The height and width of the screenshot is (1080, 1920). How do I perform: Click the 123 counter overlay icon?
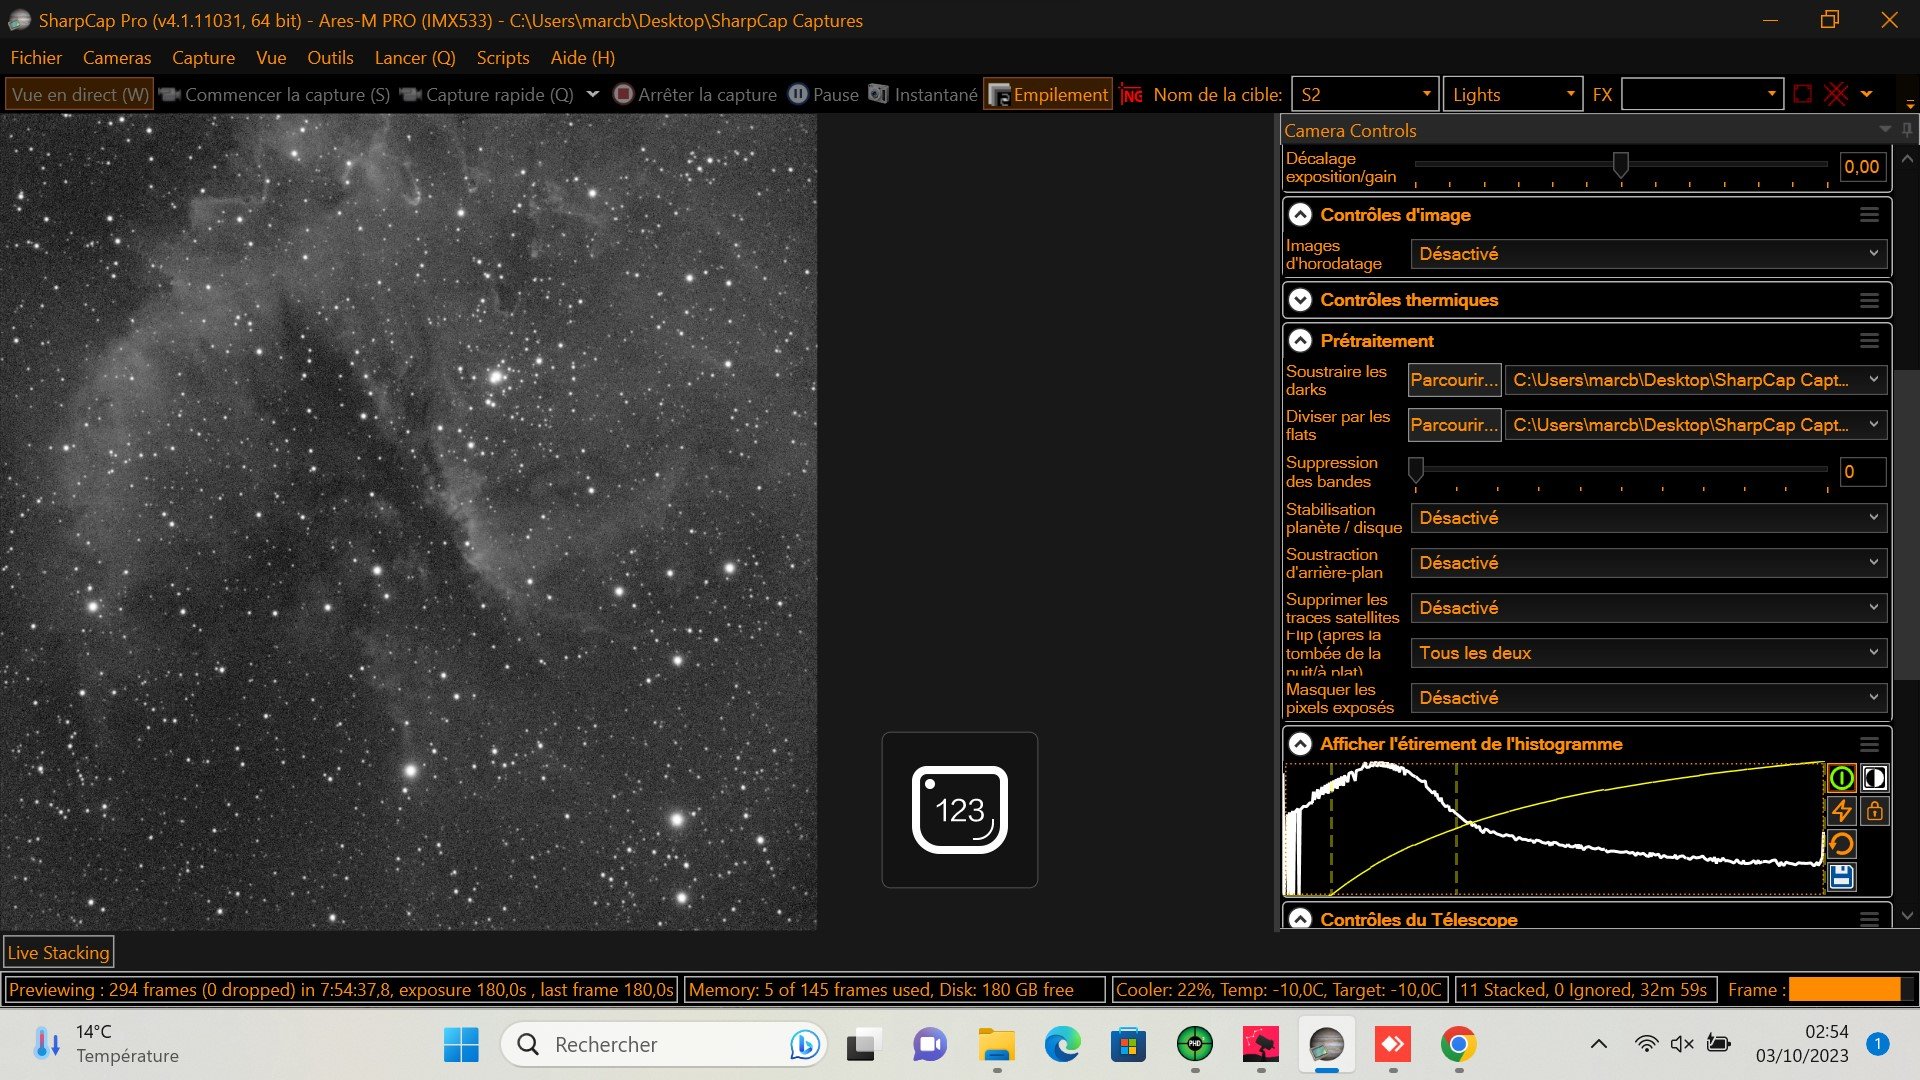[960, 810]
